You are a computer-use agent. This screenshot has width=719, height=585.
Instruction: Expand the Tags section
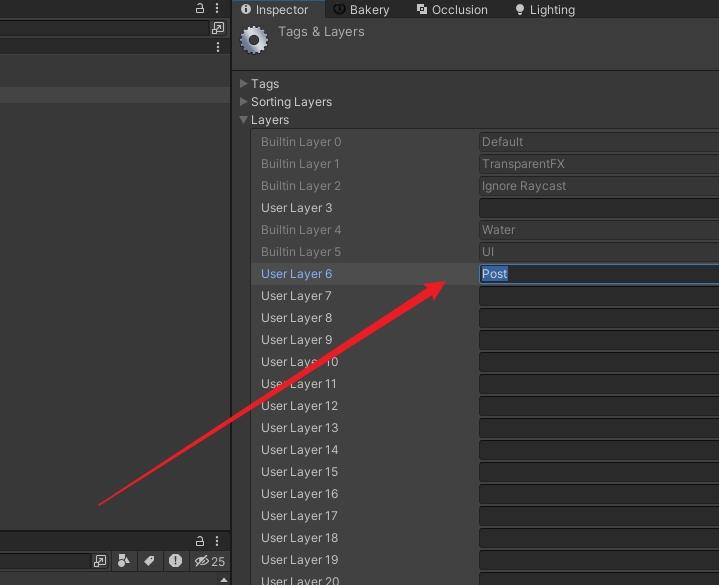pyautogui.click(x=243, y=83)
